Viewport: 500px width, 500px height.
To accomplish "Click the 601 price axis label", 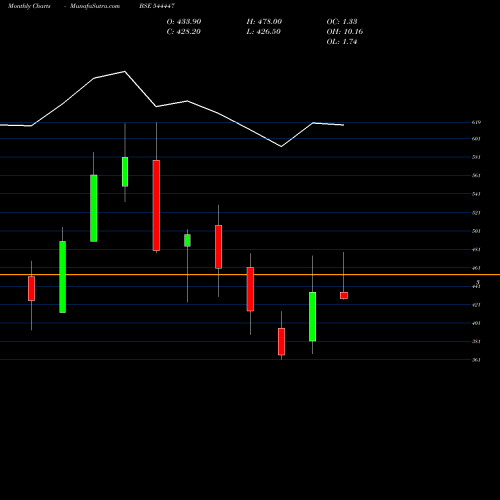I will [x=476, y=139].
